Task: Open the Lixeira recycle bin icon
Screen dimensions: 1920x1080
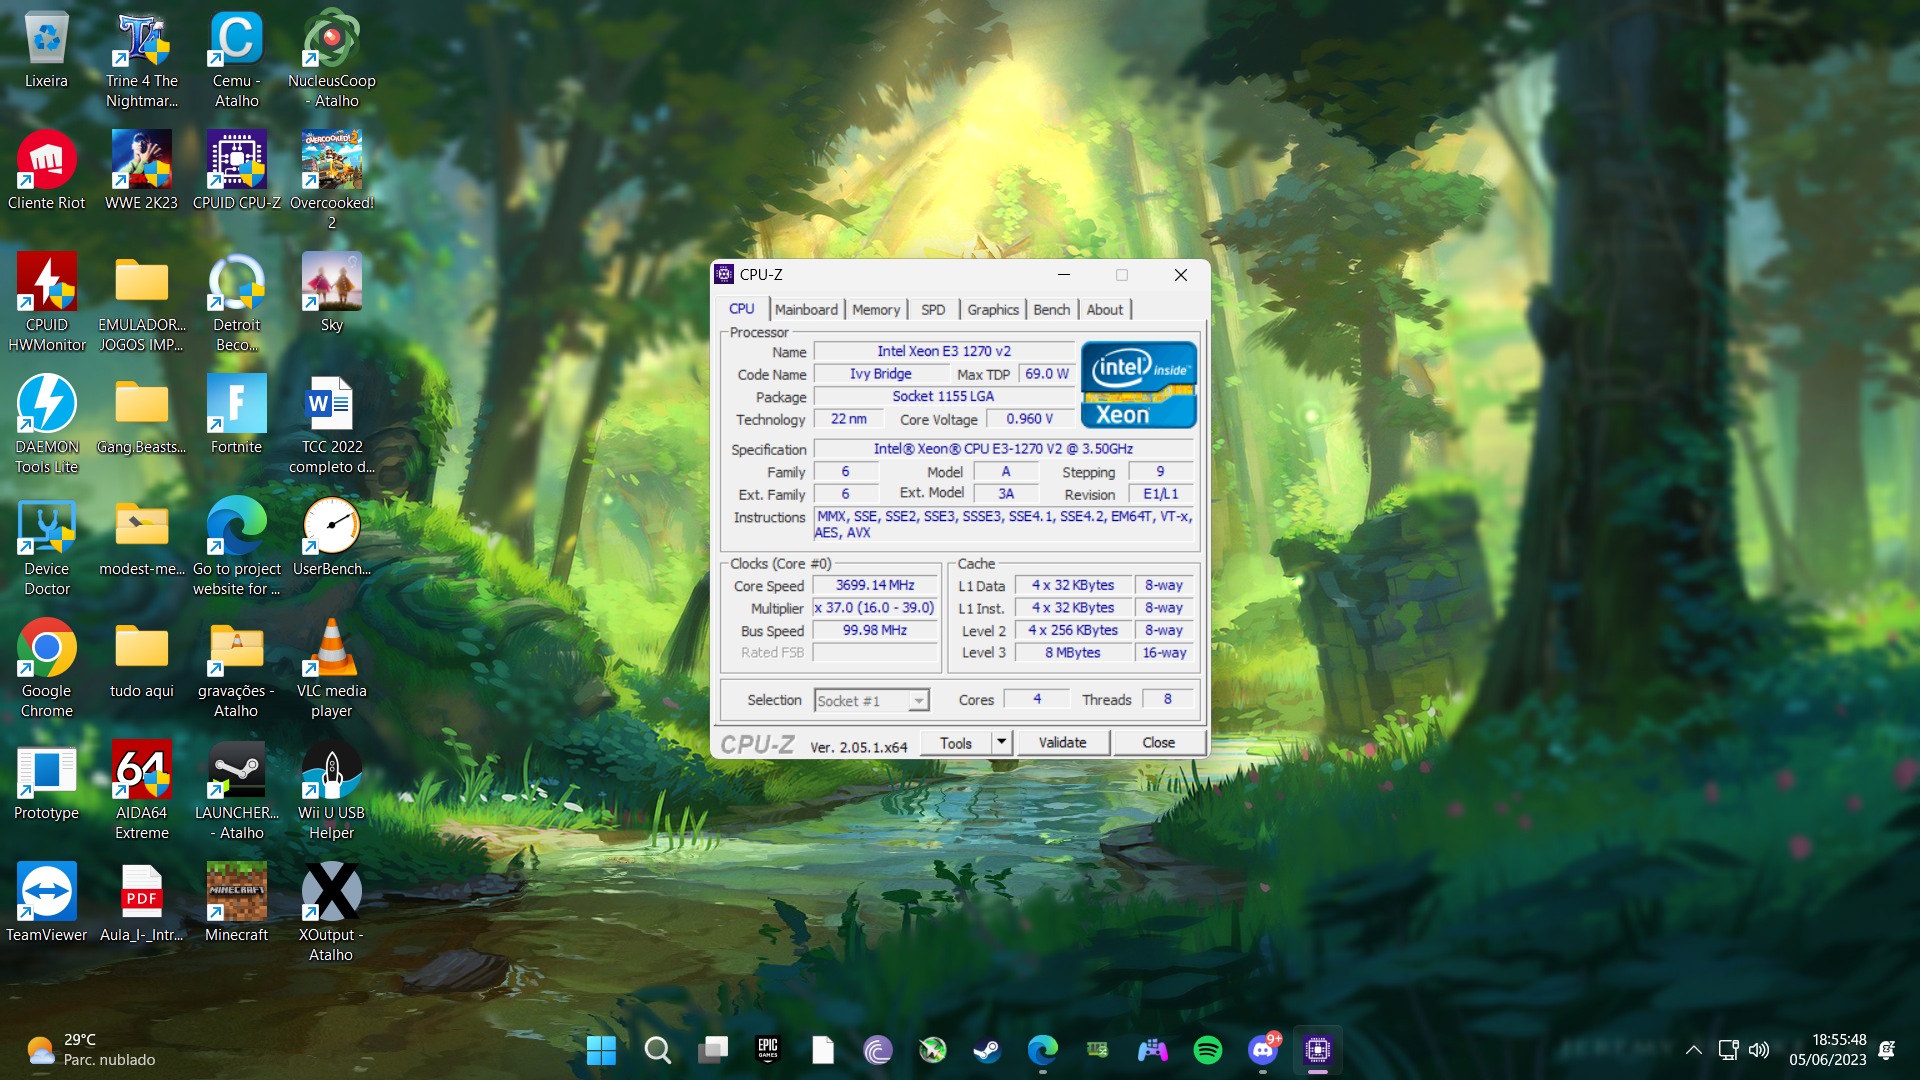Action: (46, 50)
